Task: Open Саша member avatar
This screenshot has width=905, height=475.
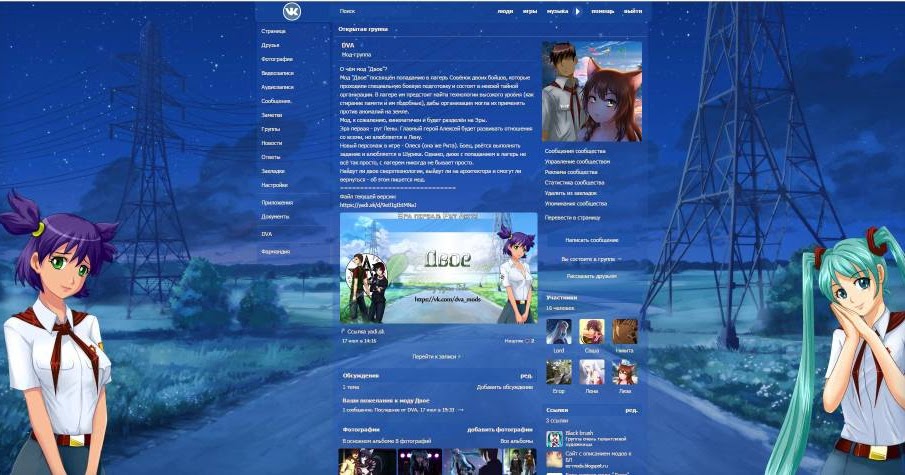Action: pyautogui.click(x=592, y=332)
